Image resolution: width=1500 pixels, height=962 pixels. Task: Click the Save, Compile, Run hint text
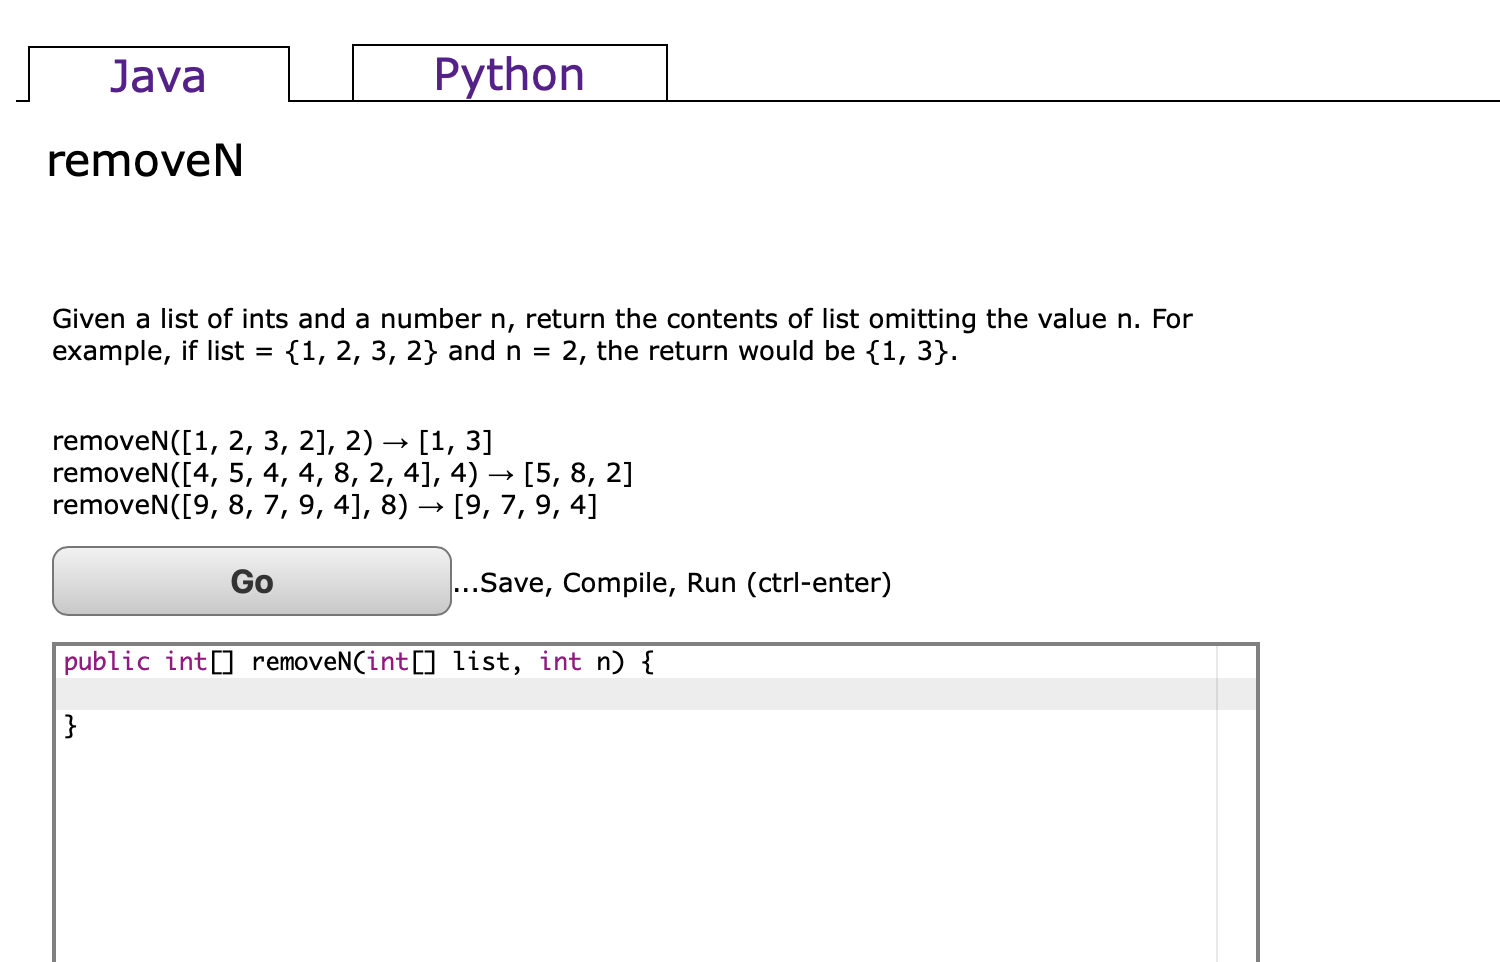click(x=672, y=583)
